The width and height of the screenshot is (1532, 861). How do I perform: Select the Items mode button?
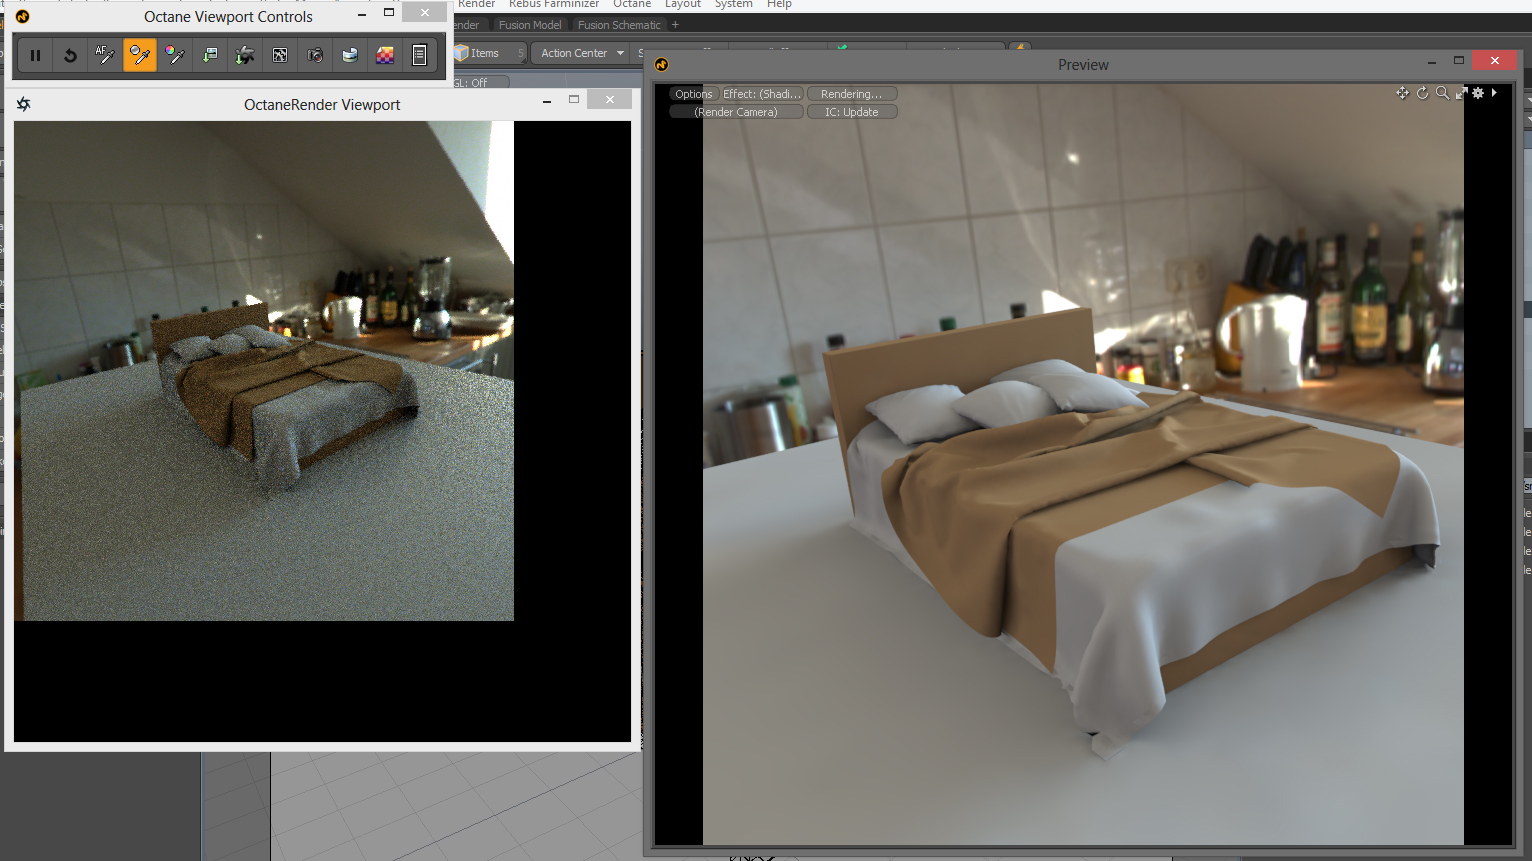488,53
